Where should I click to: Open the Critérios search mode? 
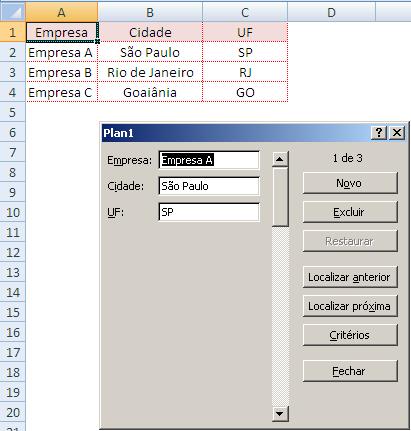(350, 335)
